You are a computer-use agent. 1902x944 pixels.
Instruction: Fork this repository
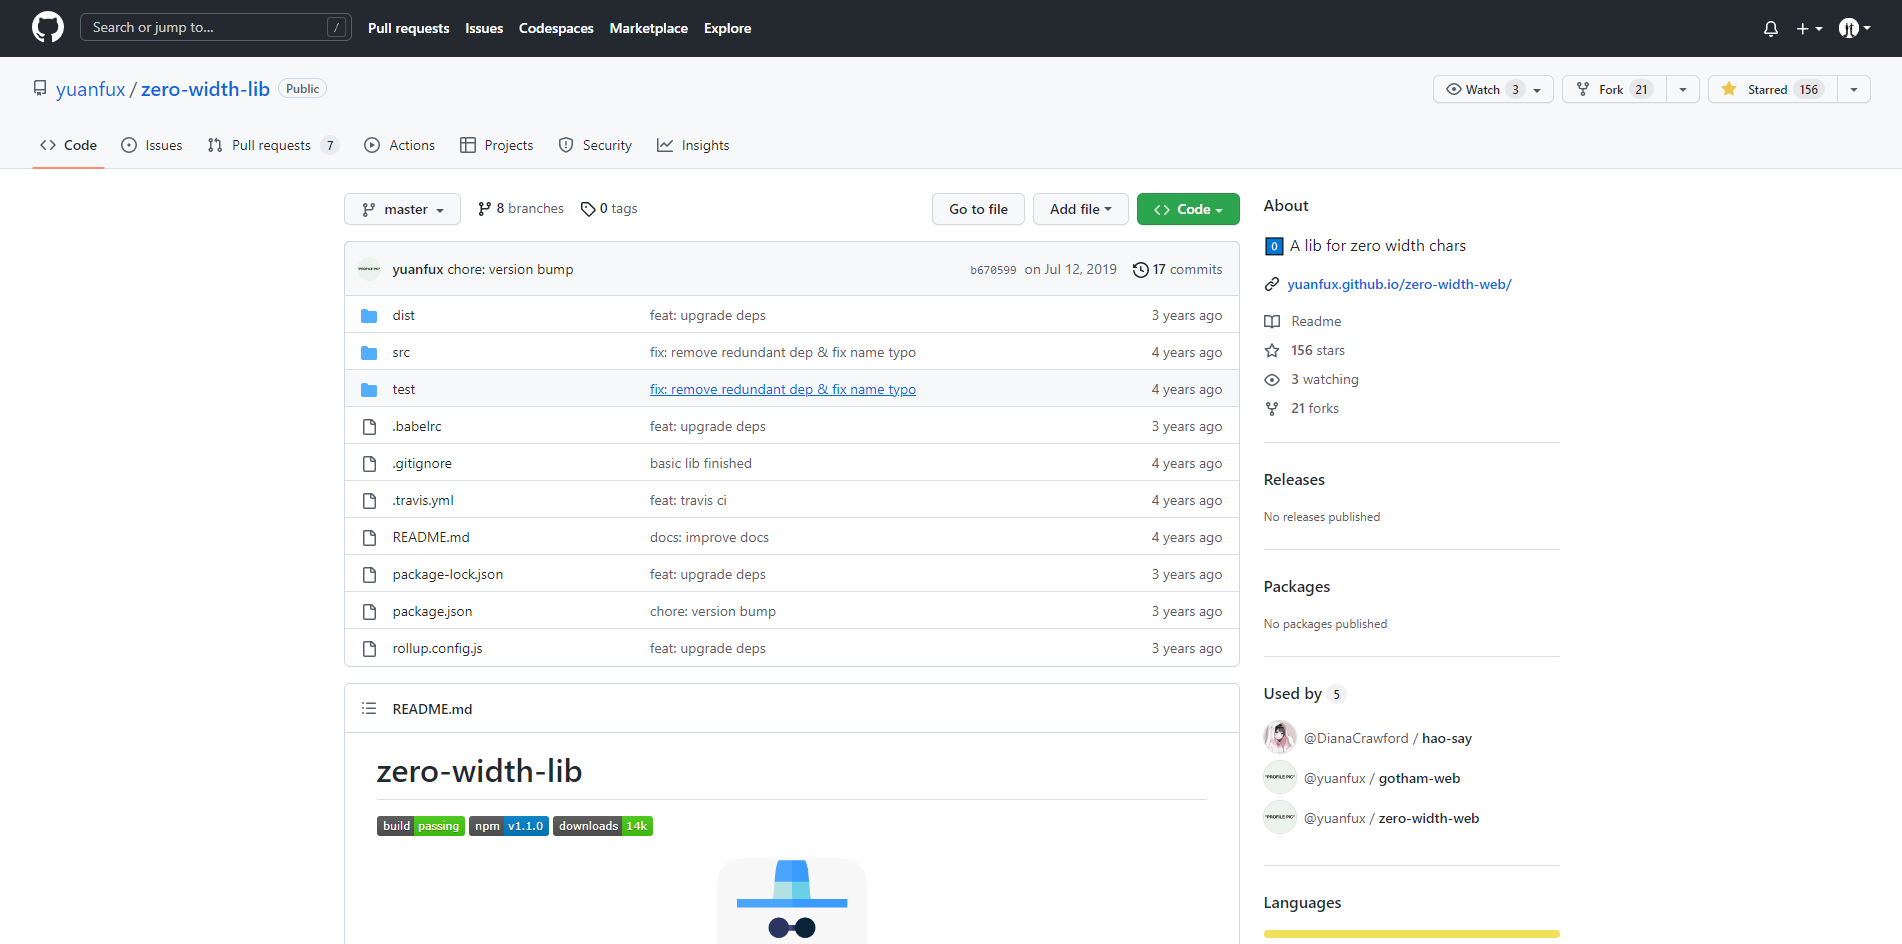click(1615, 89)
